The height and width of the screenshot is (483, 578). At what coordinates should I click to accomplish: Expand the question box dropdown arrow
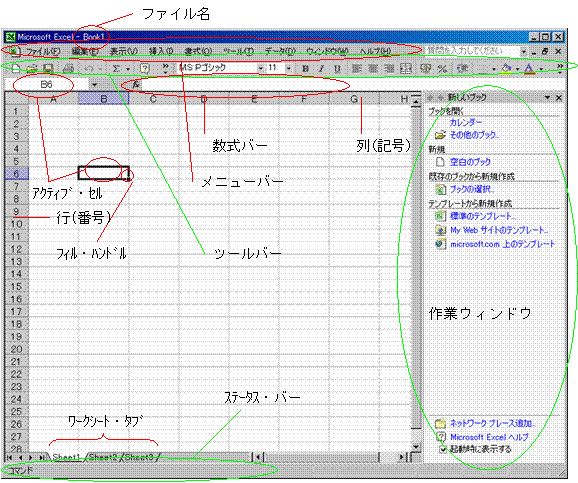click(523, 52)
